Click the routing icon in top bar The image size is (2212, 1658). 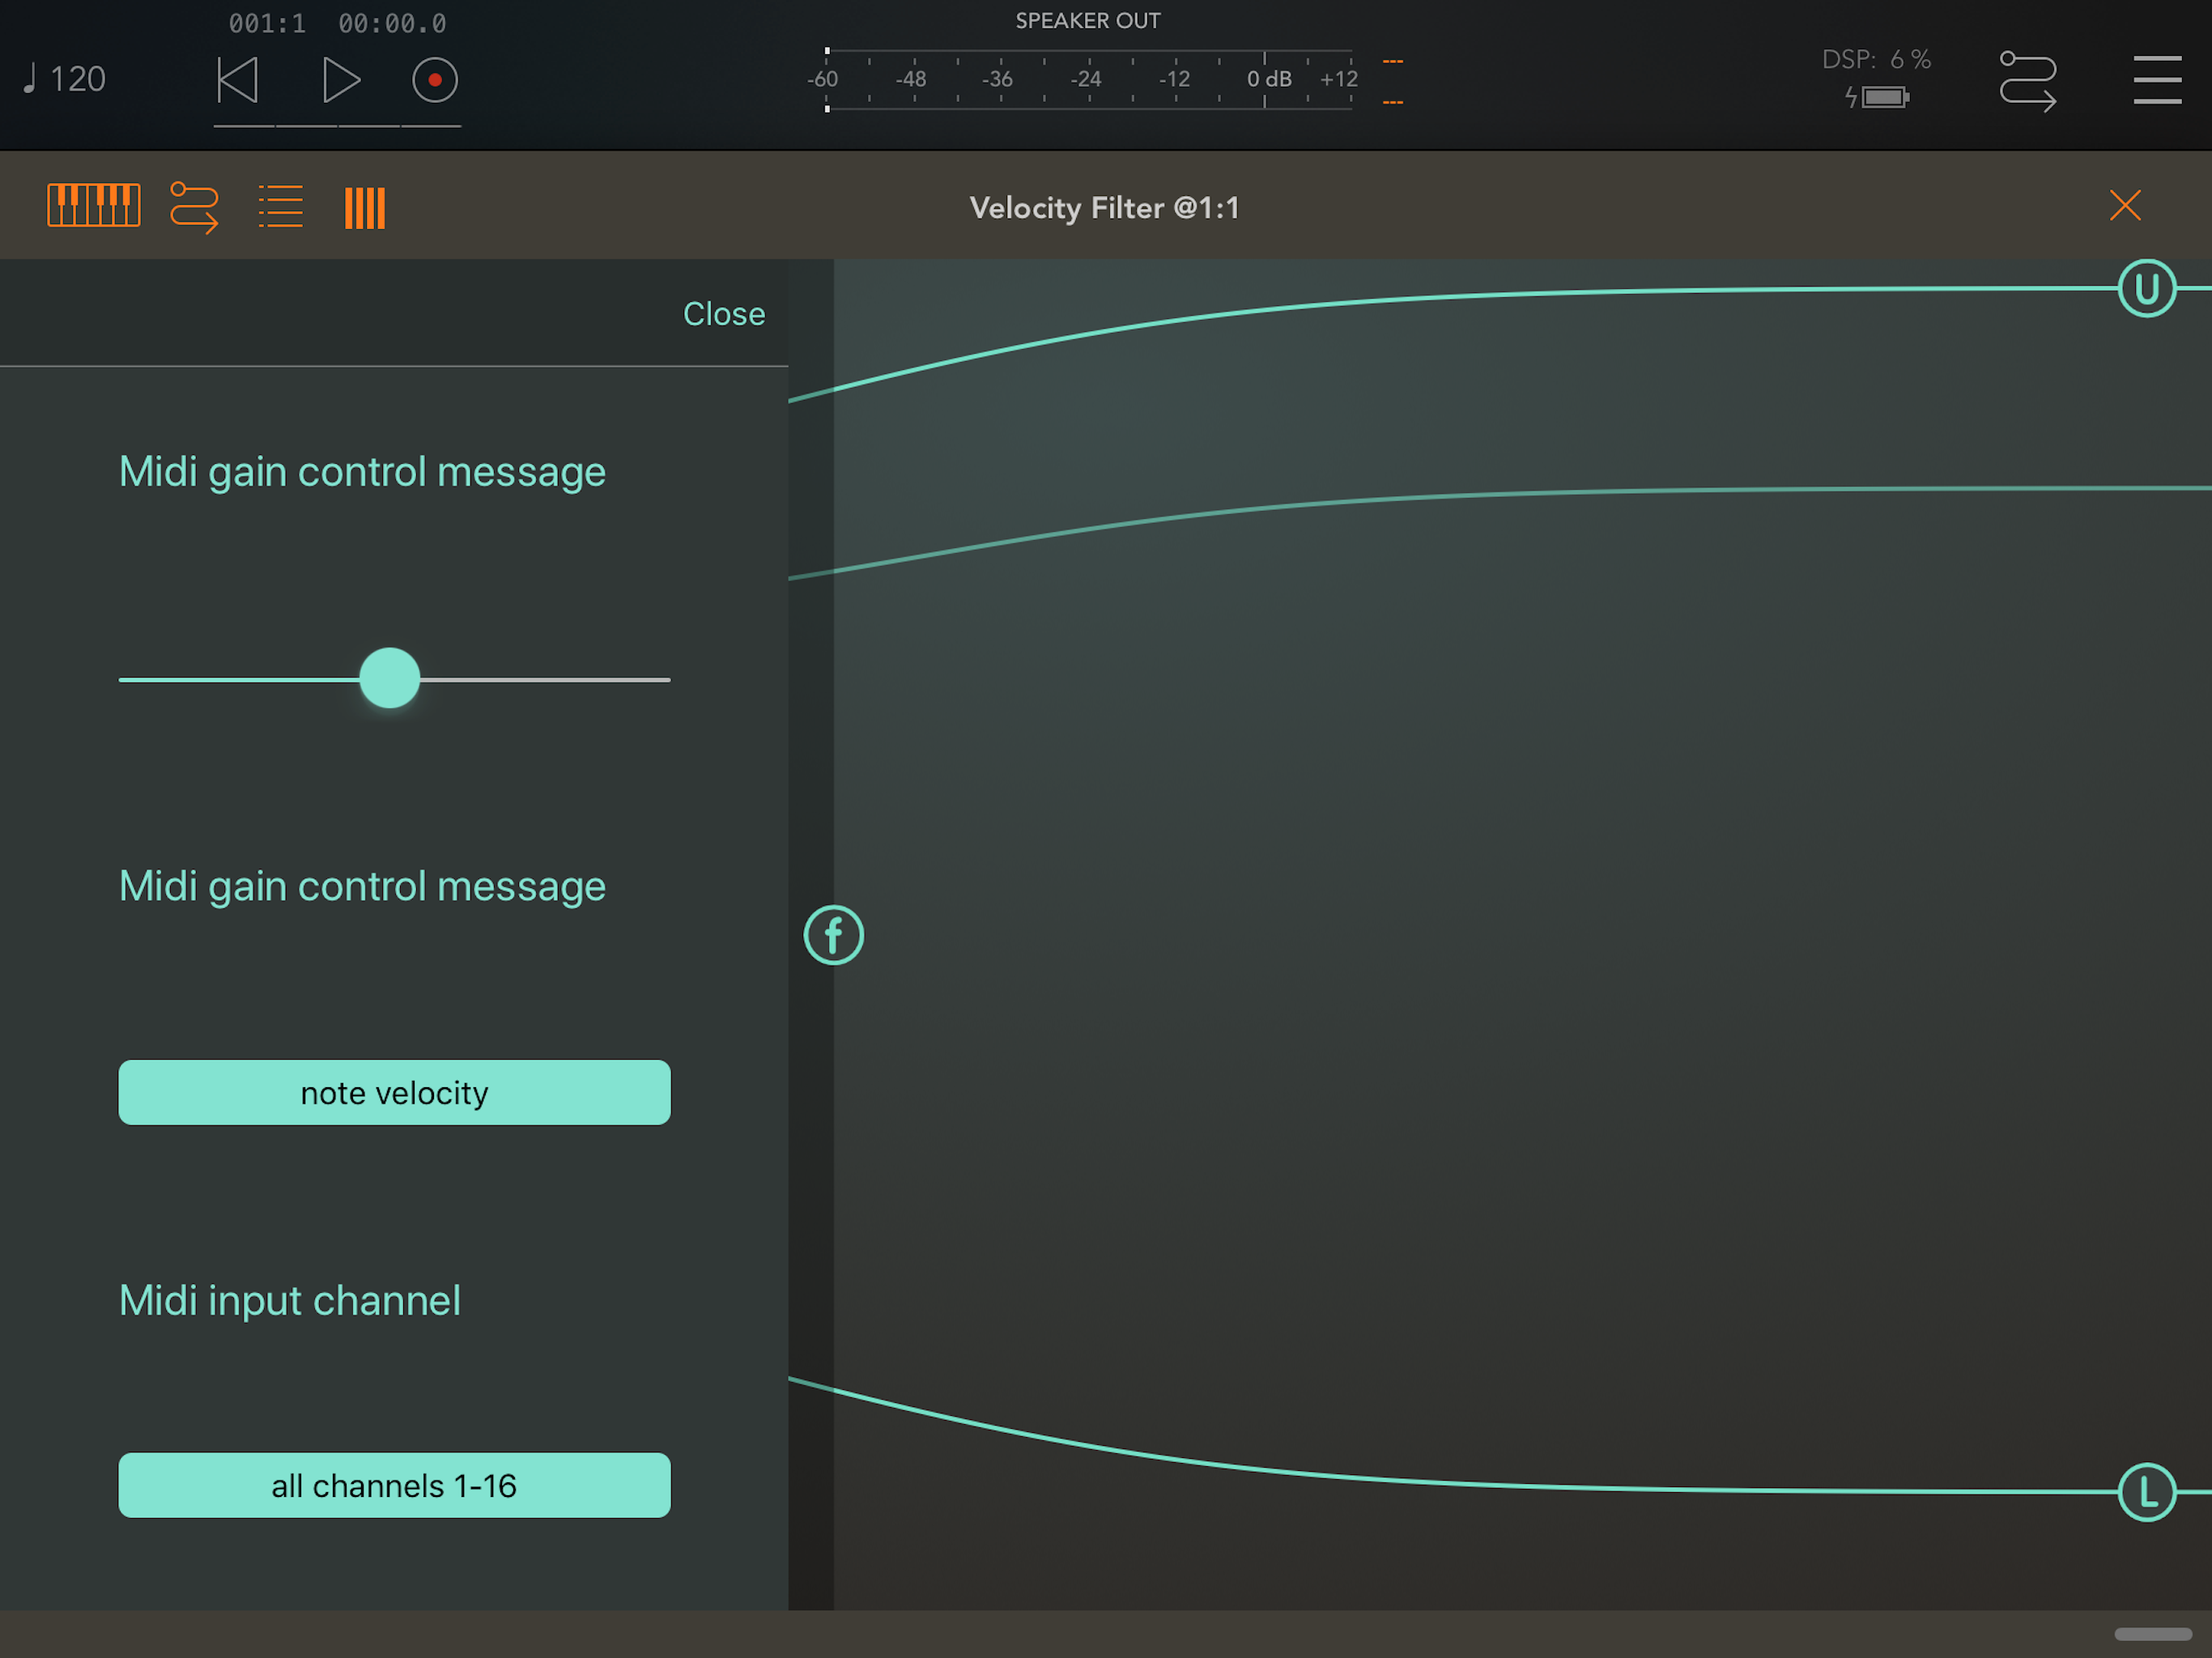pos(2027,80)
